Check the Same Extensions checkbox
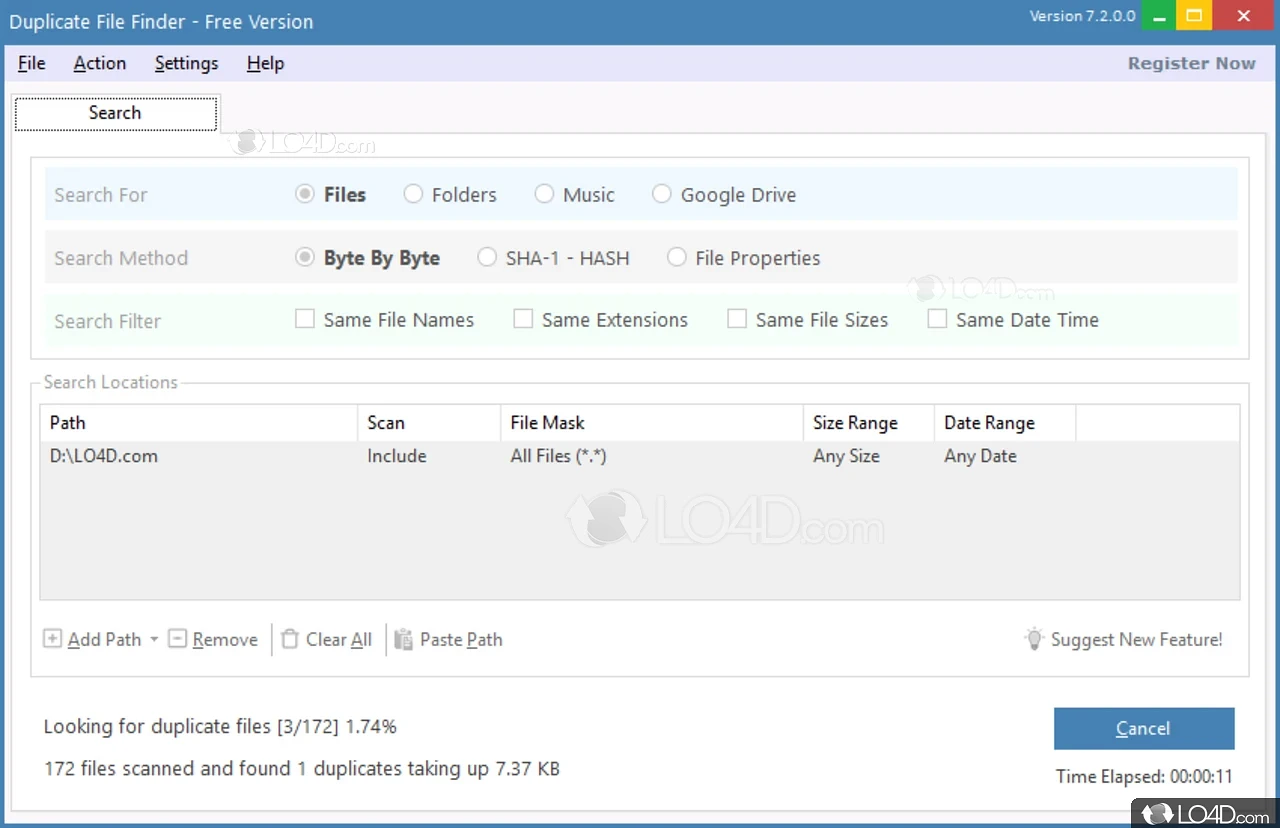The width and height of the screenshot is (1280, 828). (x=523, y=318)
